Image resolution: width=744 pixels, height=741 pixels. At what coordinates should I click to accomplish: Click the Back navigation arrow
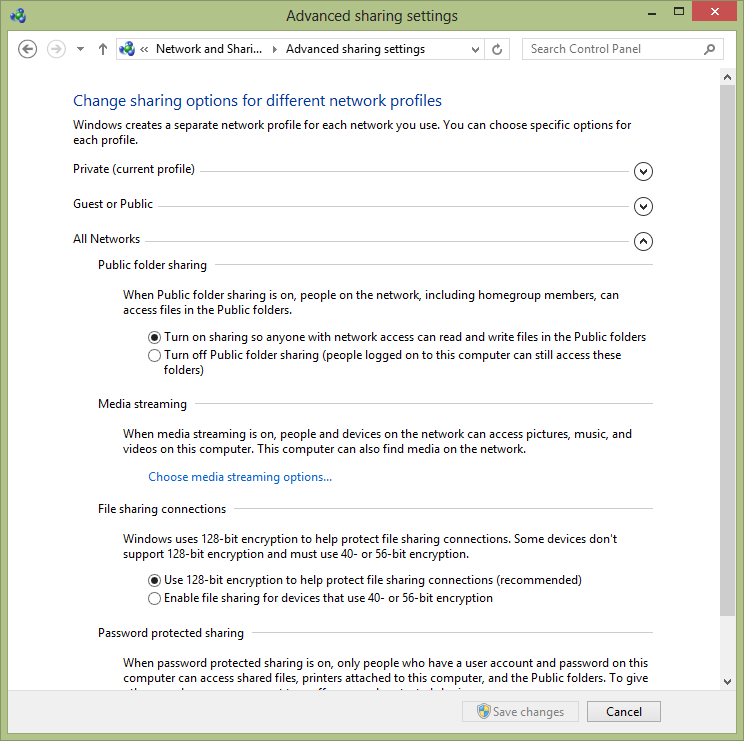[28, 49]
